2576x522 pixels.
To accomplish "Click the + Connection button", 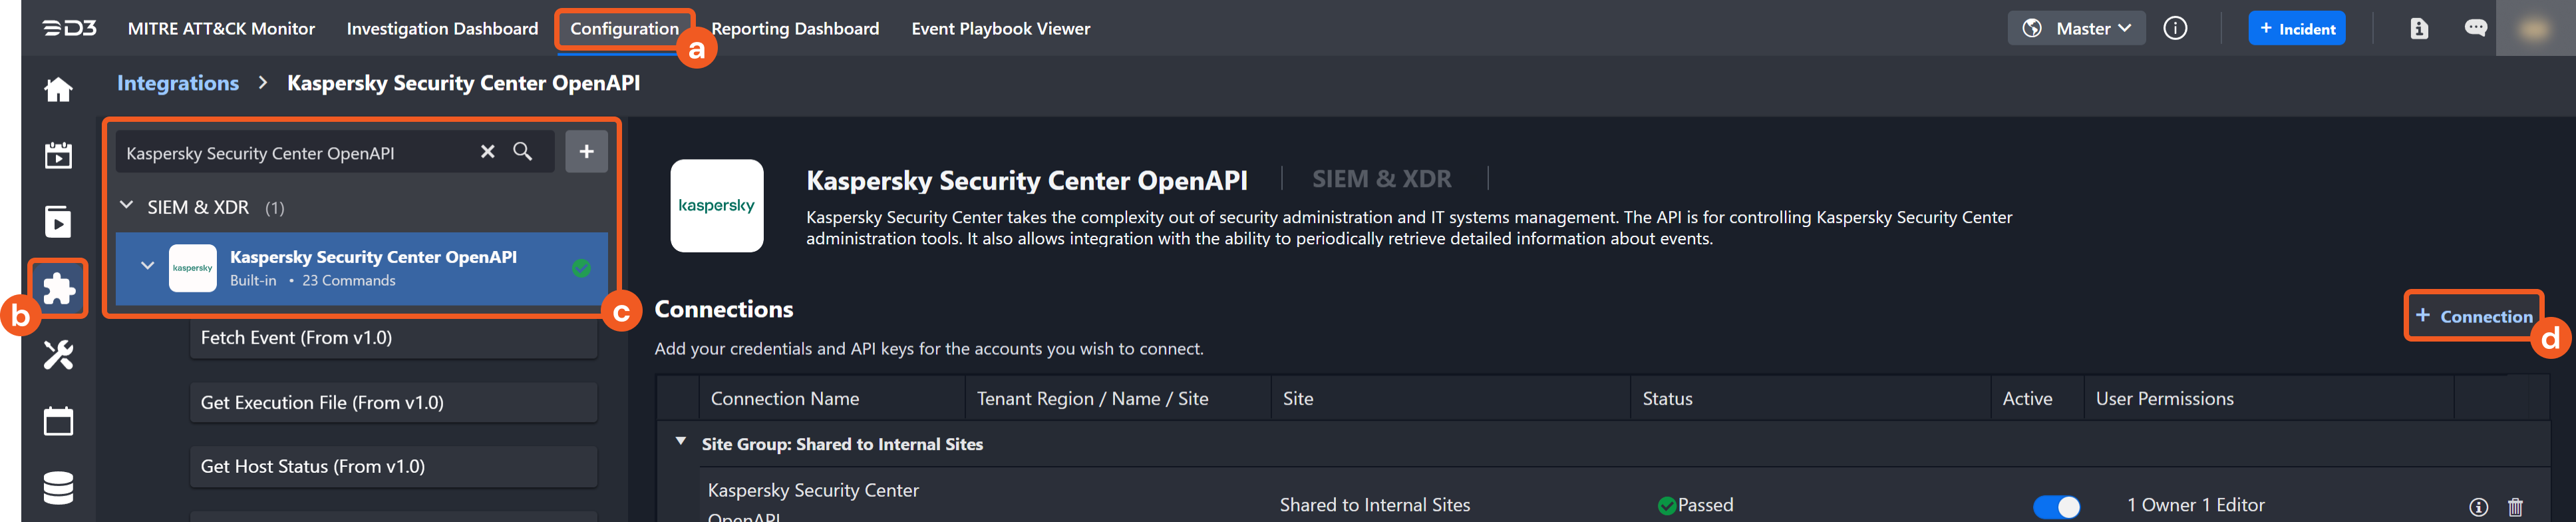I will (2473, 316).
